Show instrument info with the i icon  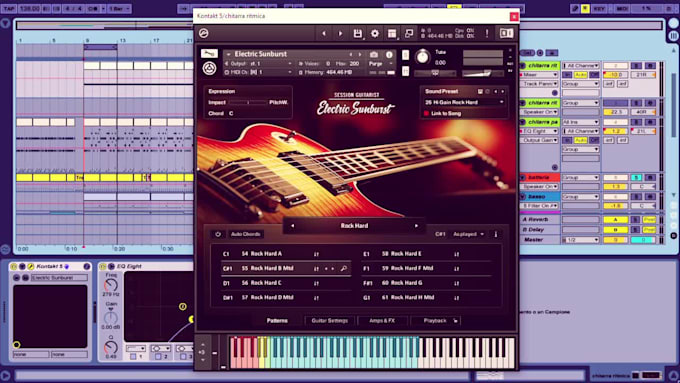click(389, 55)
